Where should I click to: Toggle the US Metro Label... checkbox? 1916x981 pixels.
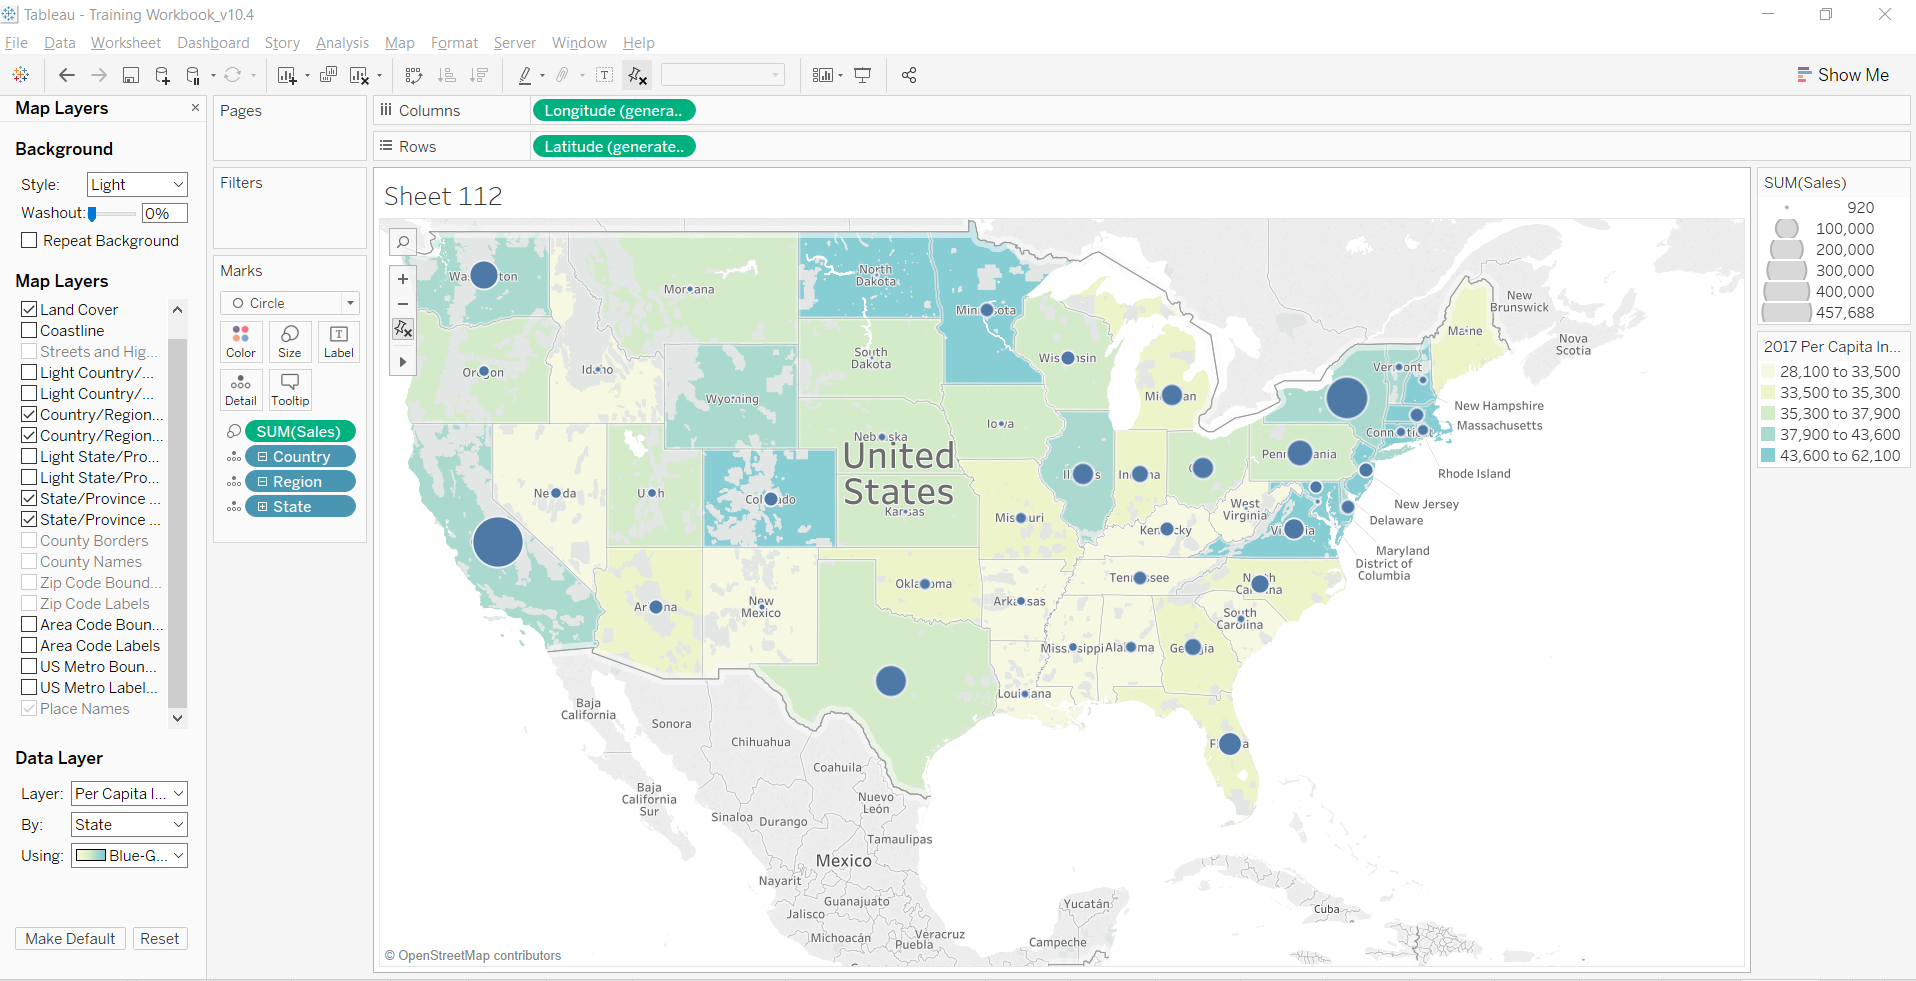pos(29,687)
